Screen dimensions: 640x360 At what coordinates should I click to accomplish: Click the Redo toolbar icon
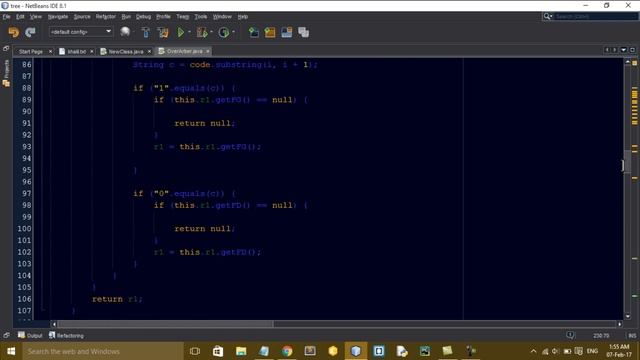(x=30, y=32)
